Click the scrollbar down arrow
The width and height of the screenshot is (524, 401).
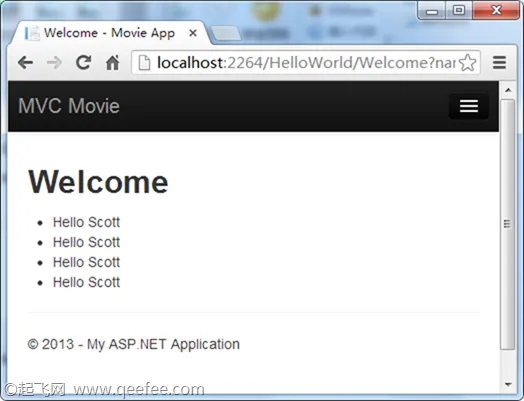click(x=508, y=385)
